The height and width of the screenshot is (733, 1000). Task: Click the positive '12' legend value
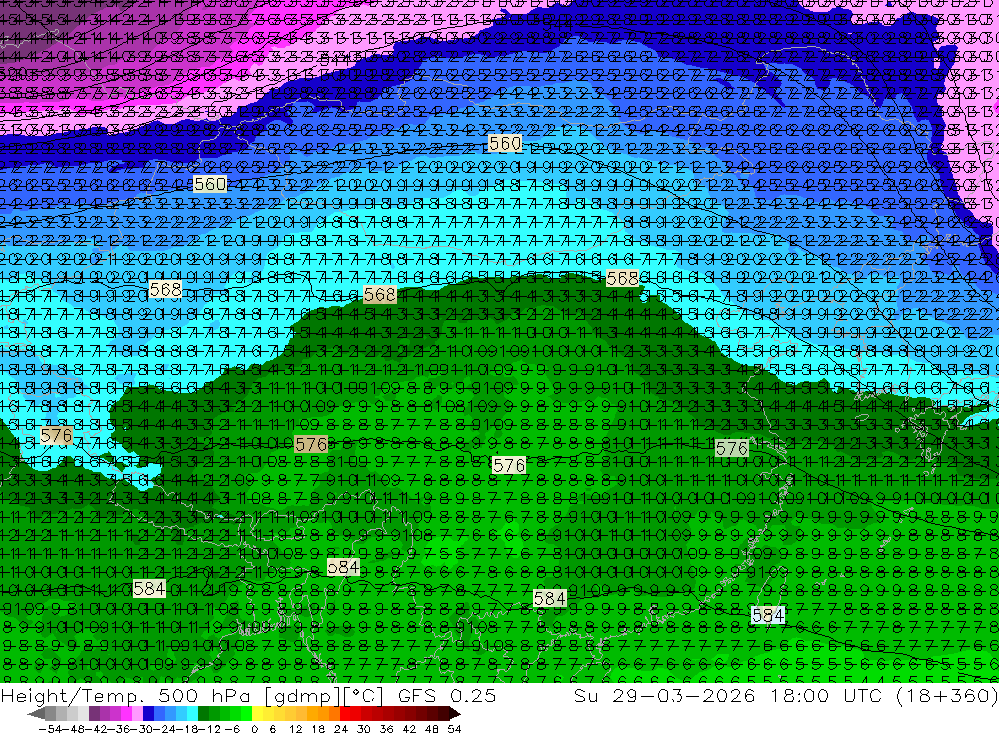pos(296,729)
